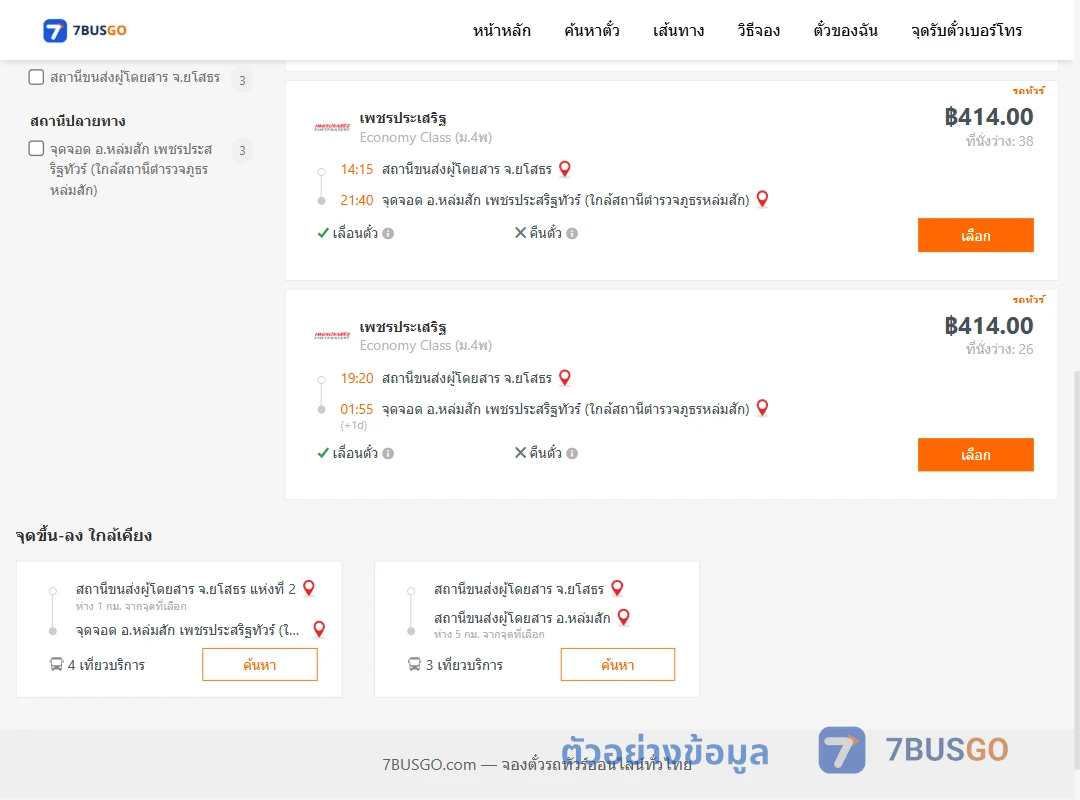Show refund info icon on 19:20 trip
Viewport: 1080px width, 800px height.
[x=572, y=453]
